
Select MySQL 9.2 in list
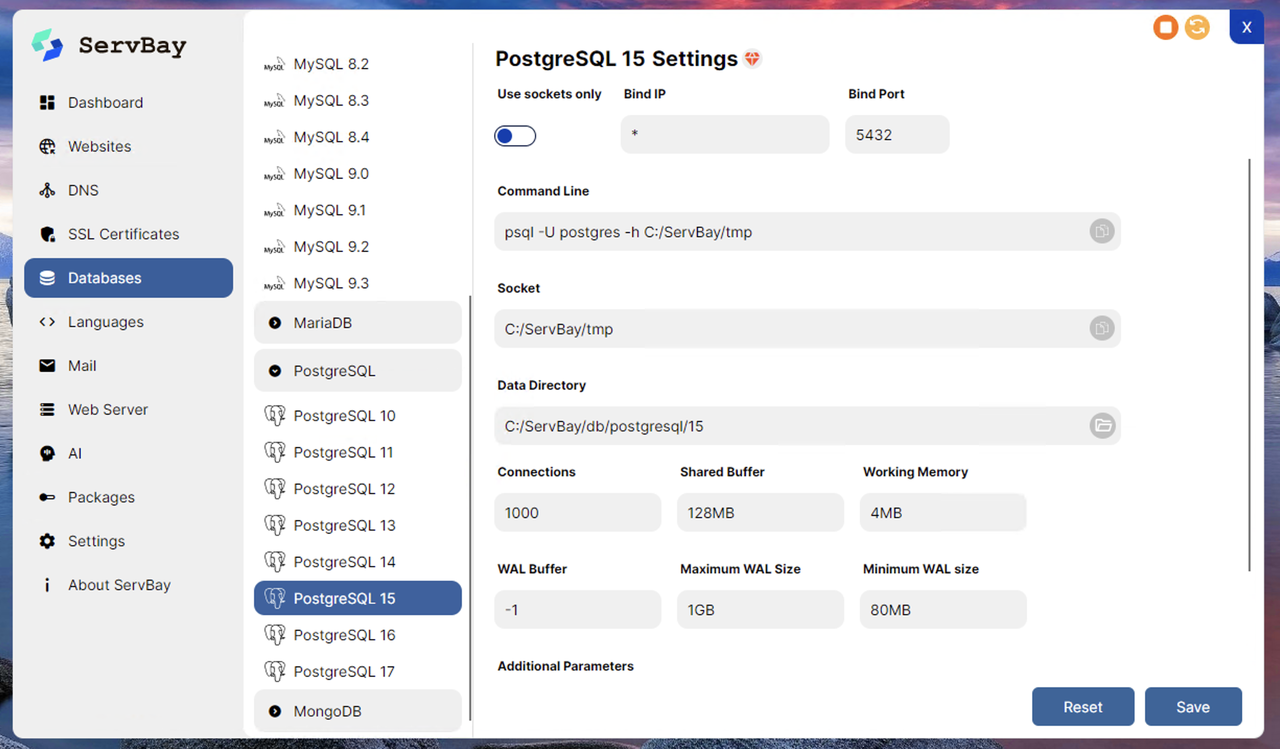[358, 247]
